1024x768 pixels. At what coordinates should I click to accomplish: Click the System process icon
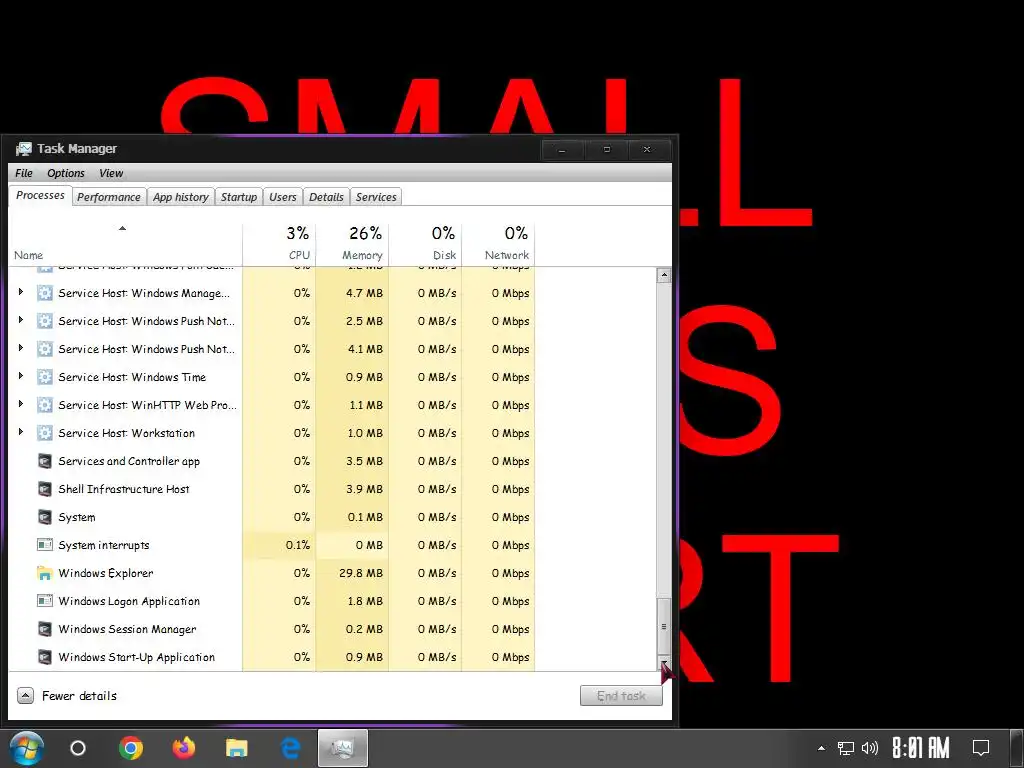[x=44, y=517]
